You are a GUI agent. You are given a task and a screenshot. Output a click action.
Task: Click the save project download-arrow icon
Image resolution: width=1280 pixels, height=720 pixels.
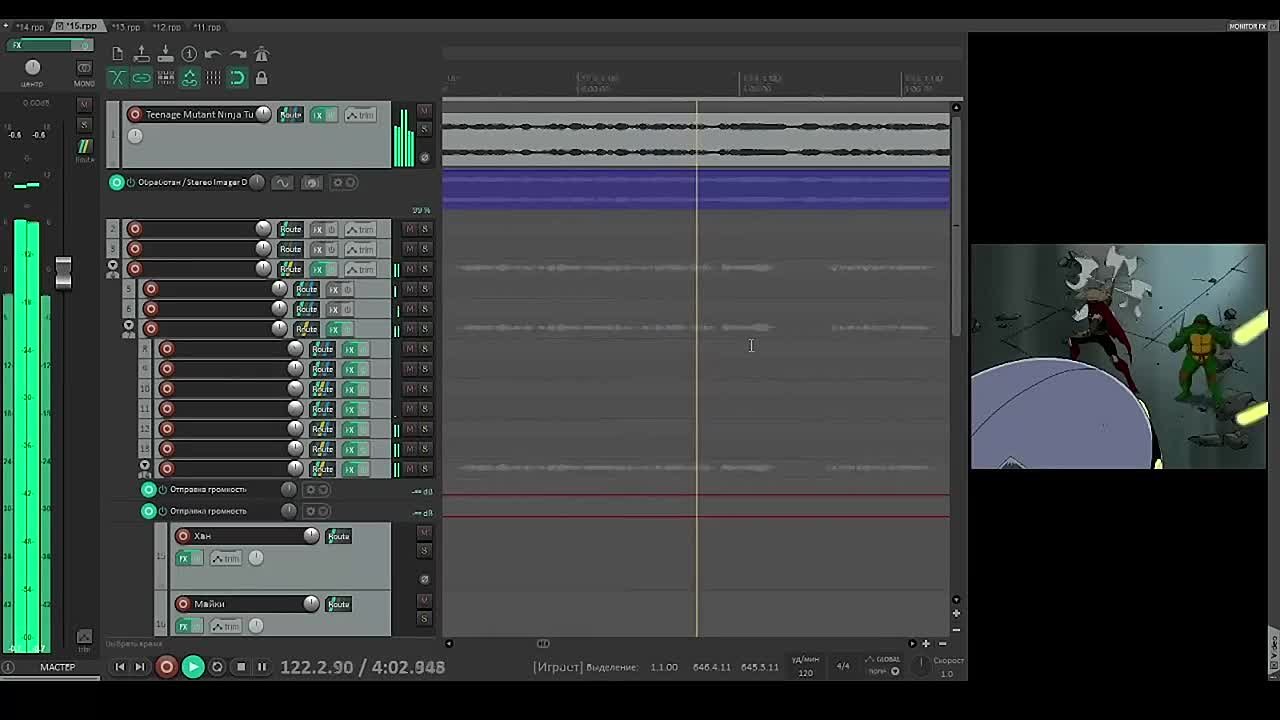[166, 54]
